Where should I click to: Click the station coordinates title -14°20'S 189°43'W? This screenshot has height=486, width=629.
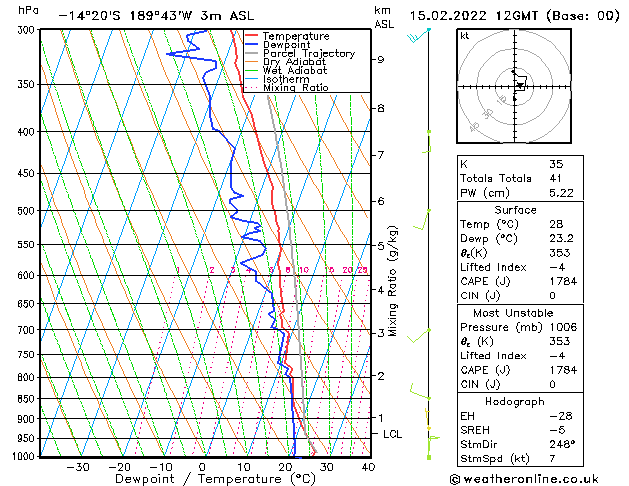[126, 16]
